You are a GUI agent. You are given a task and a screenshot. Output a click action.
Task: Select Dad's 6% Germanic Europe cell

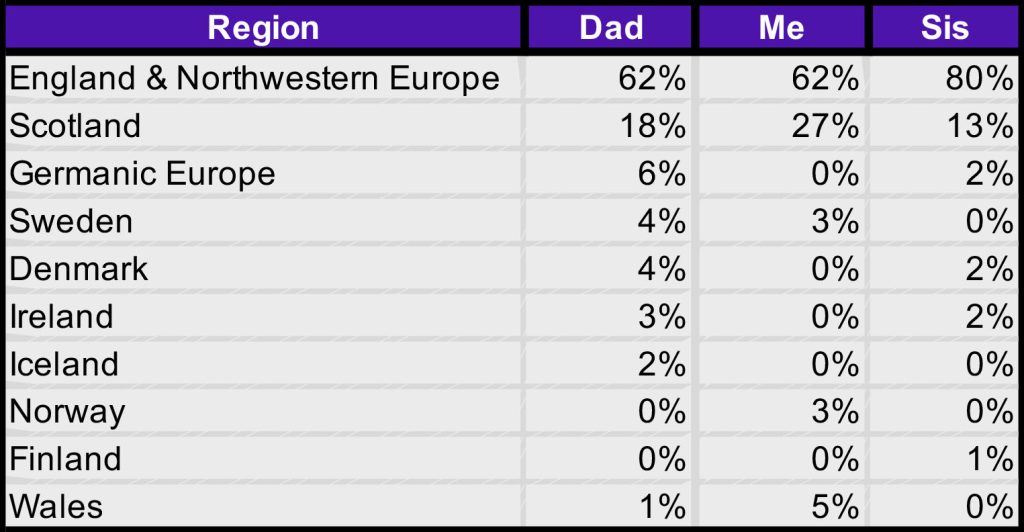pyautogui.click(x=661, y=174)
